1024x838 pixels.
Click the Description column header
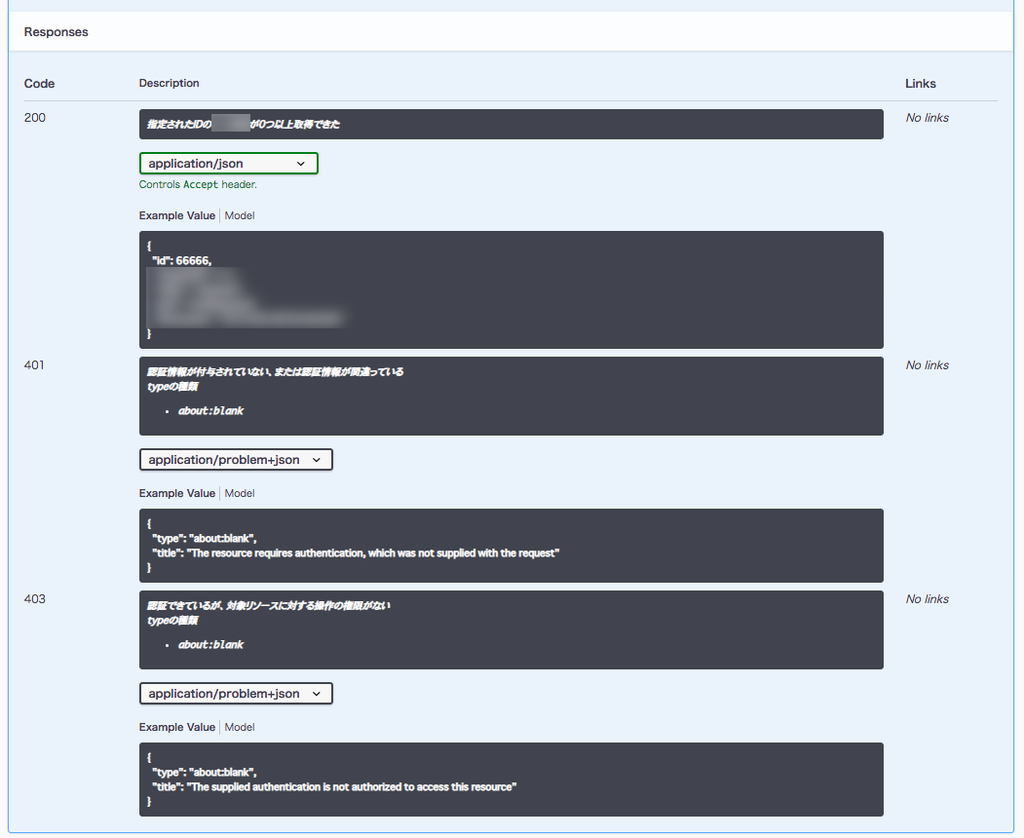[169, 83]
